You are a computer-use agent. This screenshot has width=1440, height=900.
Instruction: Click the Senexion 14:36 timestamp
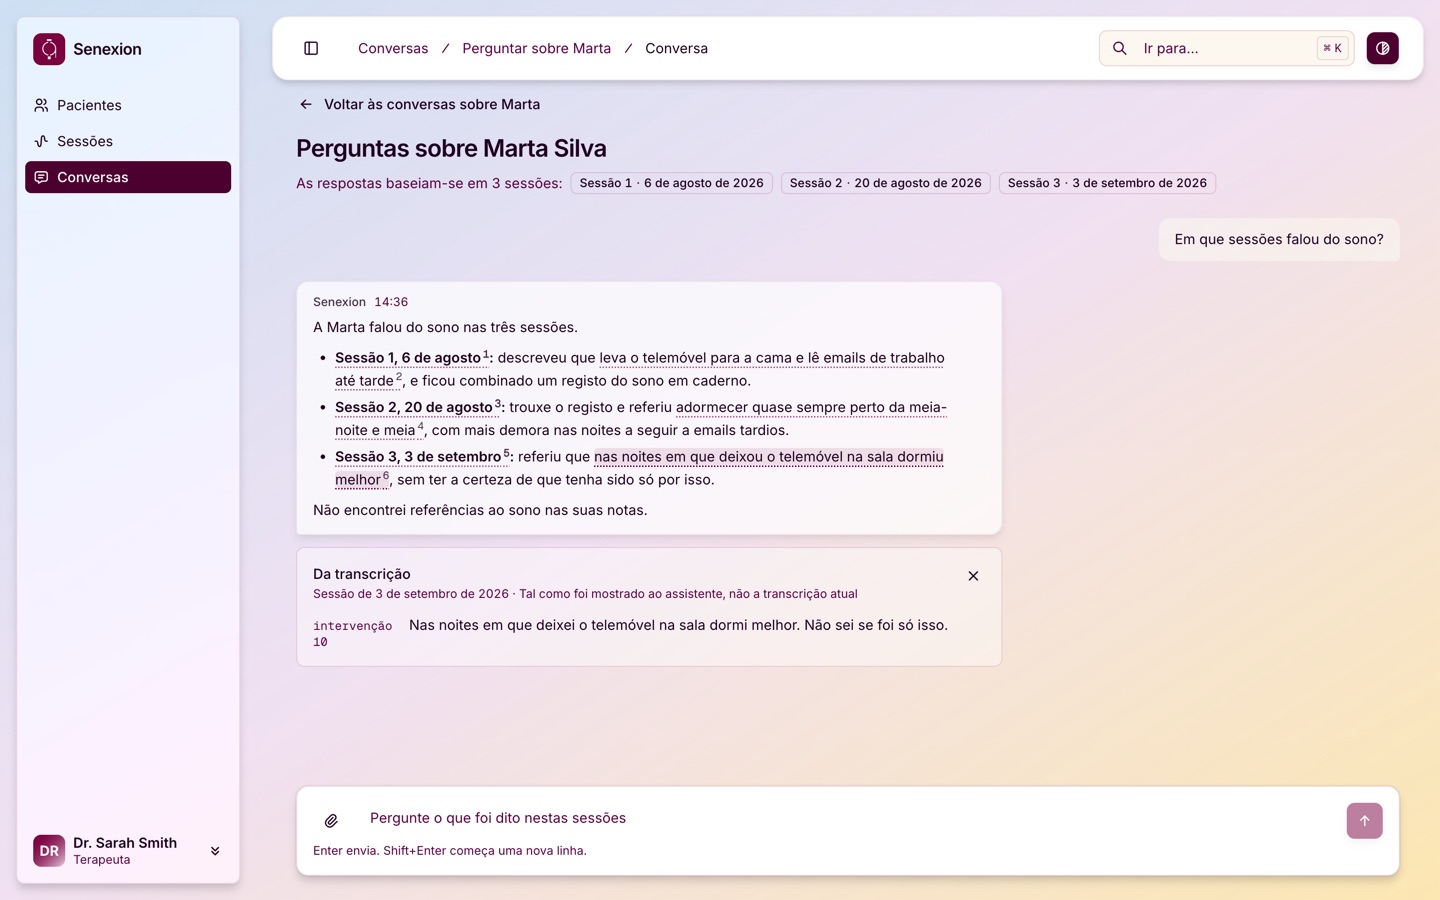coord(391,302)
